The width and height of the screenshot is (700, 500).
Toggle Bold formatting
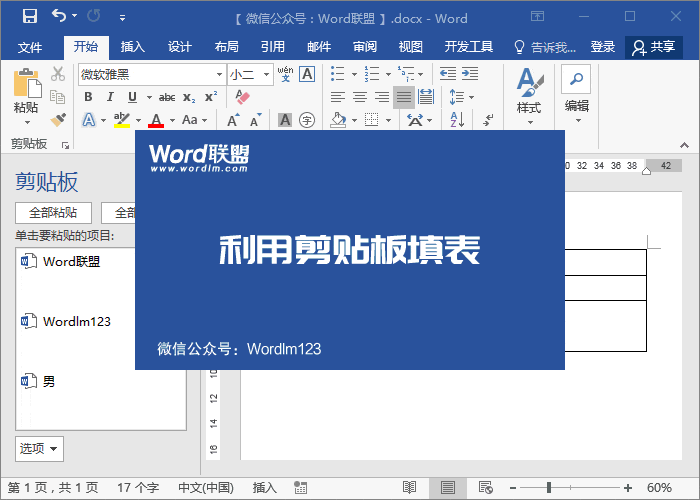88,97
